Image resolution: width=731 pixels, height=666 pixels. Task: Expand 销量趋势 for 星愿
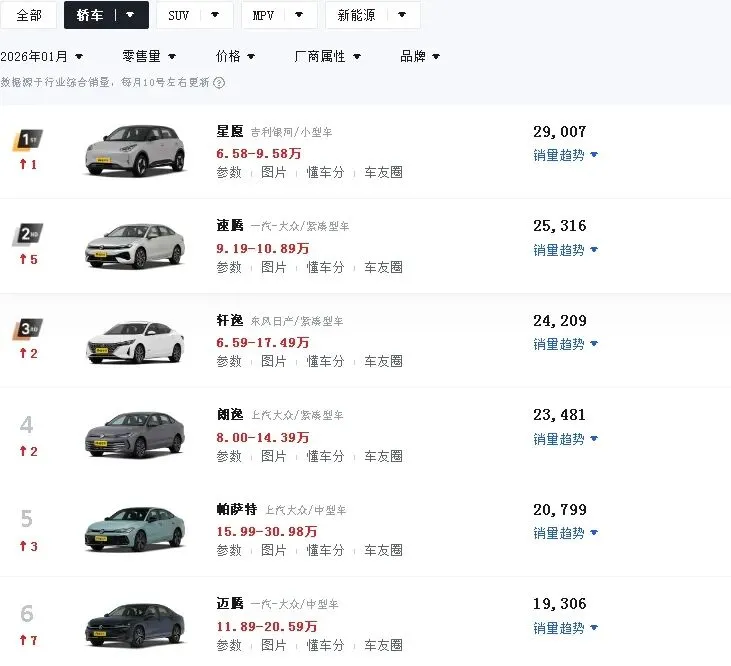(565, 155)
